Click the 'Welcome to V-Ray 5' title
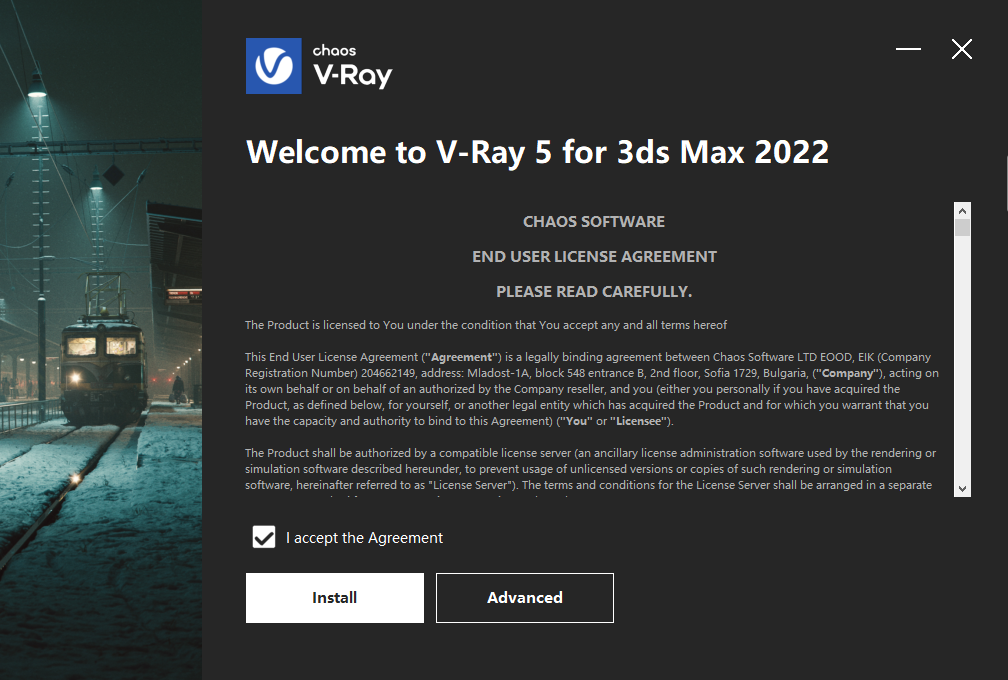This screenshot has height=680, width=1008. tap(537, 152)
